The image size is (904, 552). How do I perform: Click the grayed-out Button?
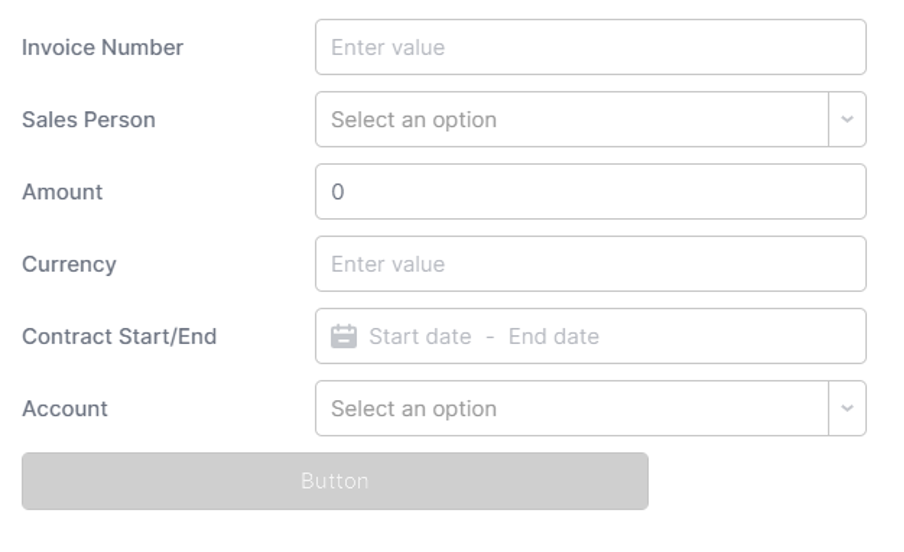(x=335, y=481)
